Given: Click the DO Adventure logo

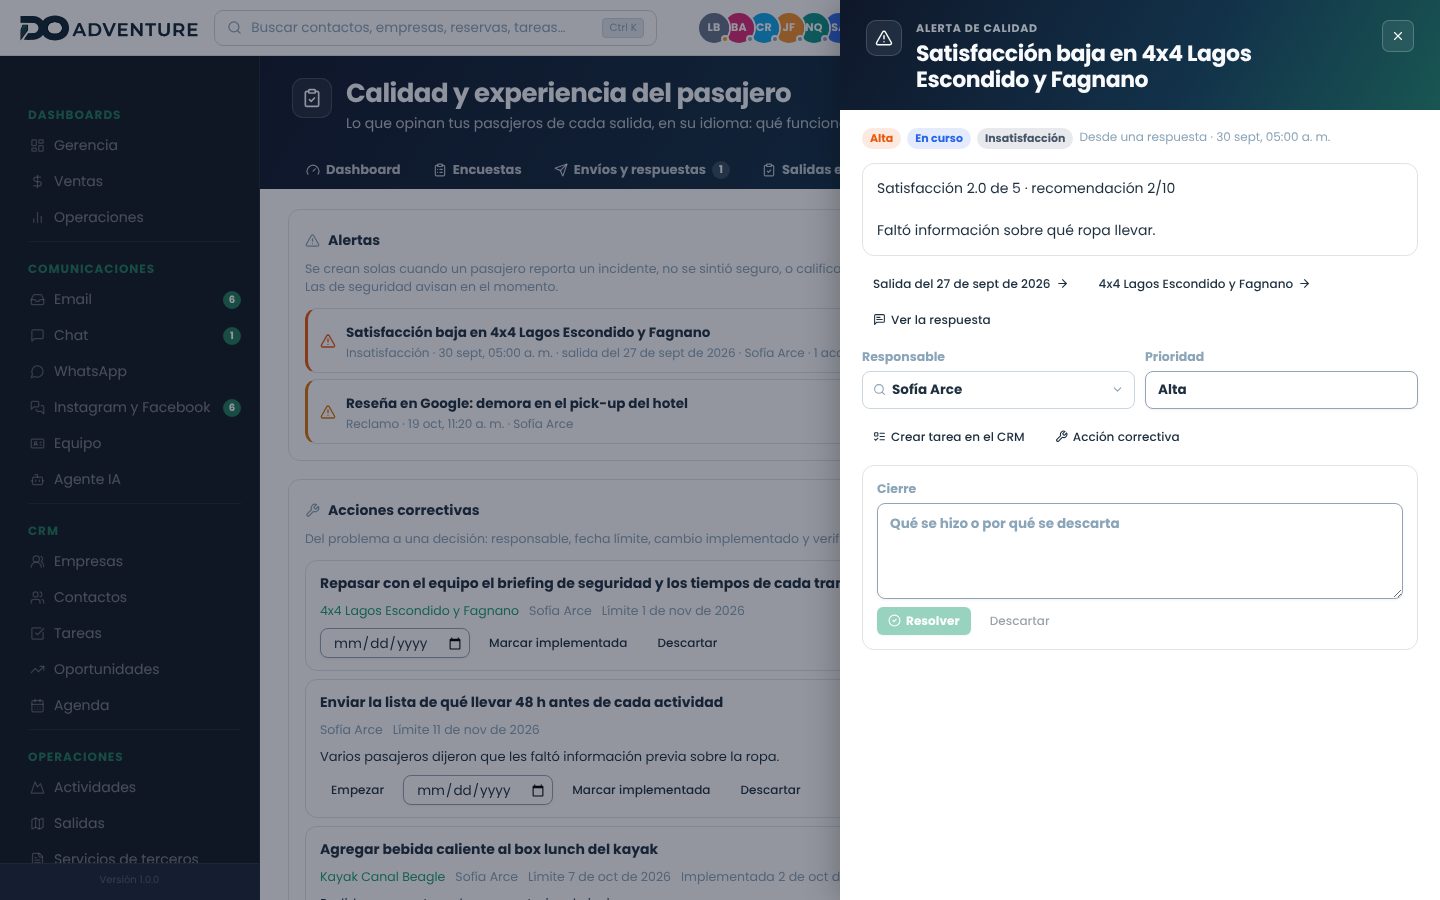Looking at the screenshot, I should pos(109,28).
